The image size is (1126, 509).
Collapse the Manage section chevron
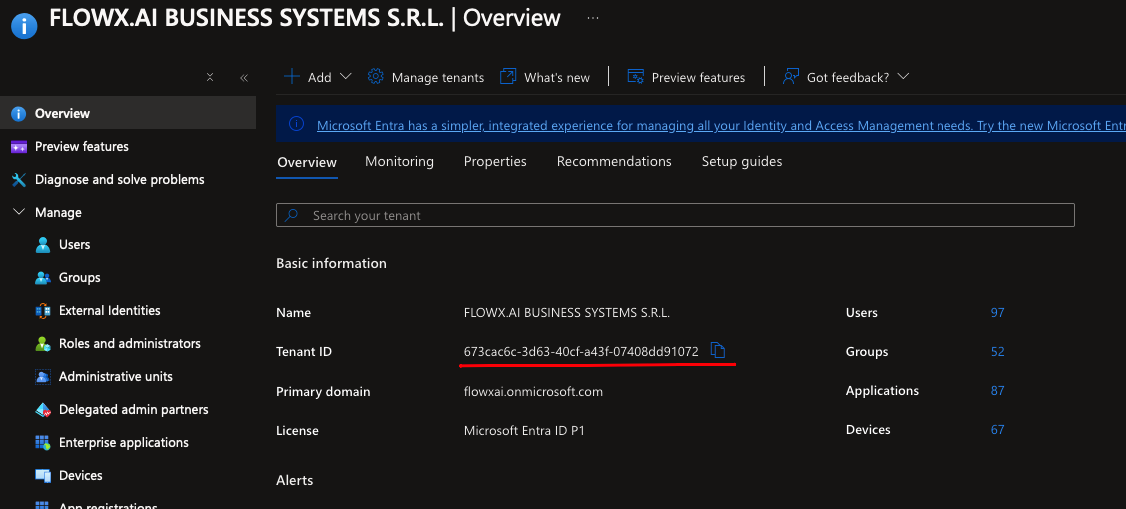pos(19,213)
